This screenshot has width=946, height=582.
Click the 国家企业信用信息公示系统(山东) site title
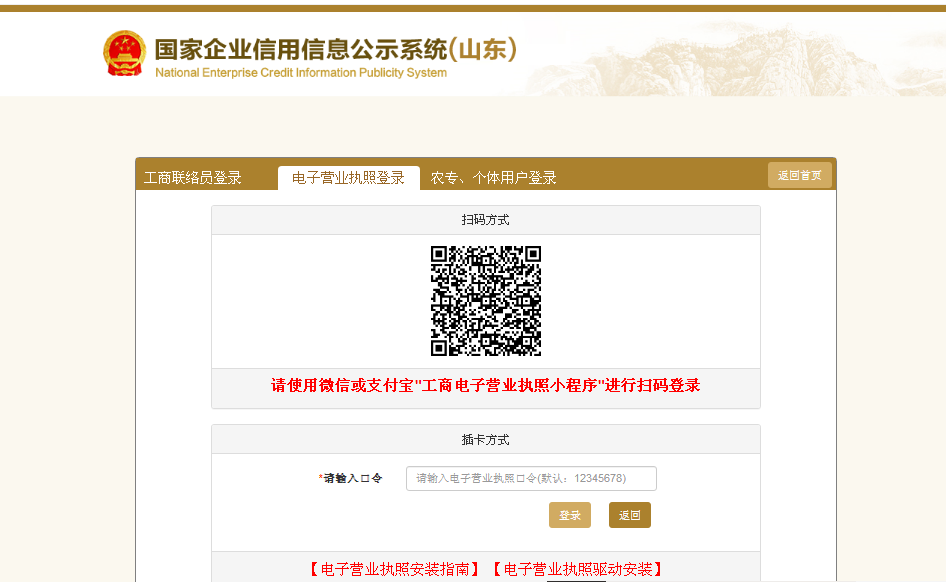coord(335,49)
